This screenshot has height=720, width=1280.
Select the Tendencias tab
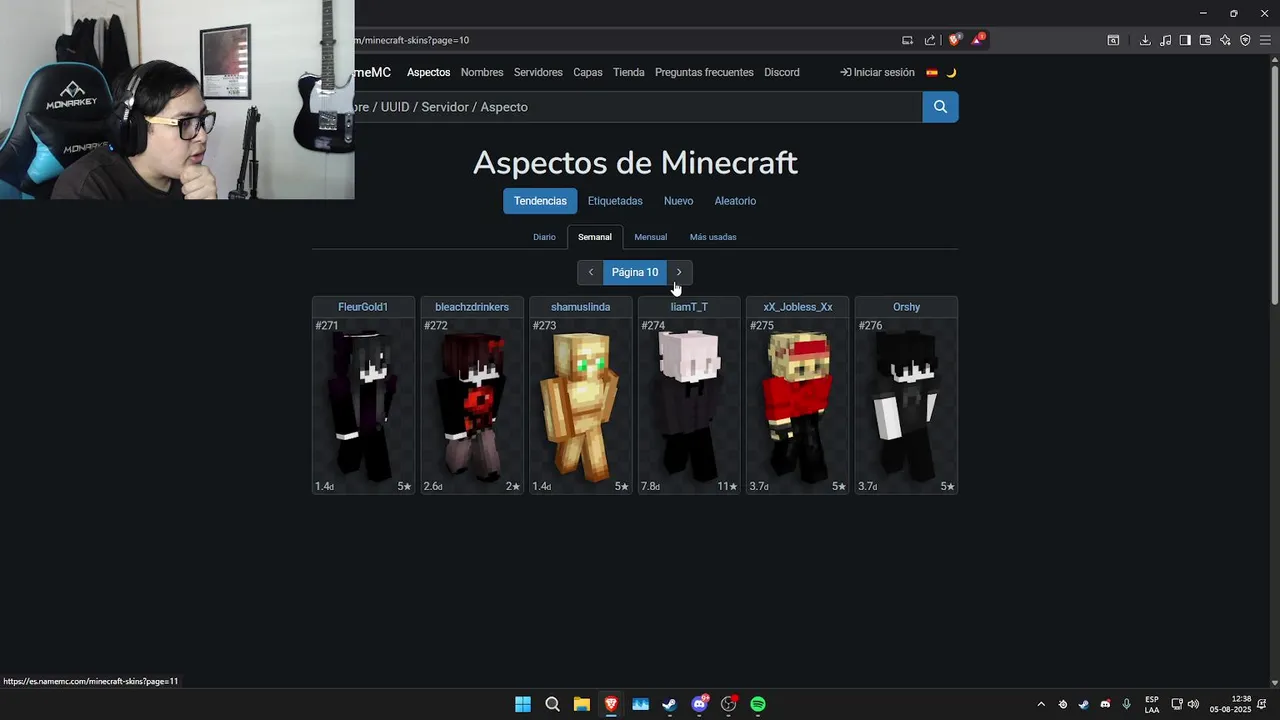click(540, 201)
